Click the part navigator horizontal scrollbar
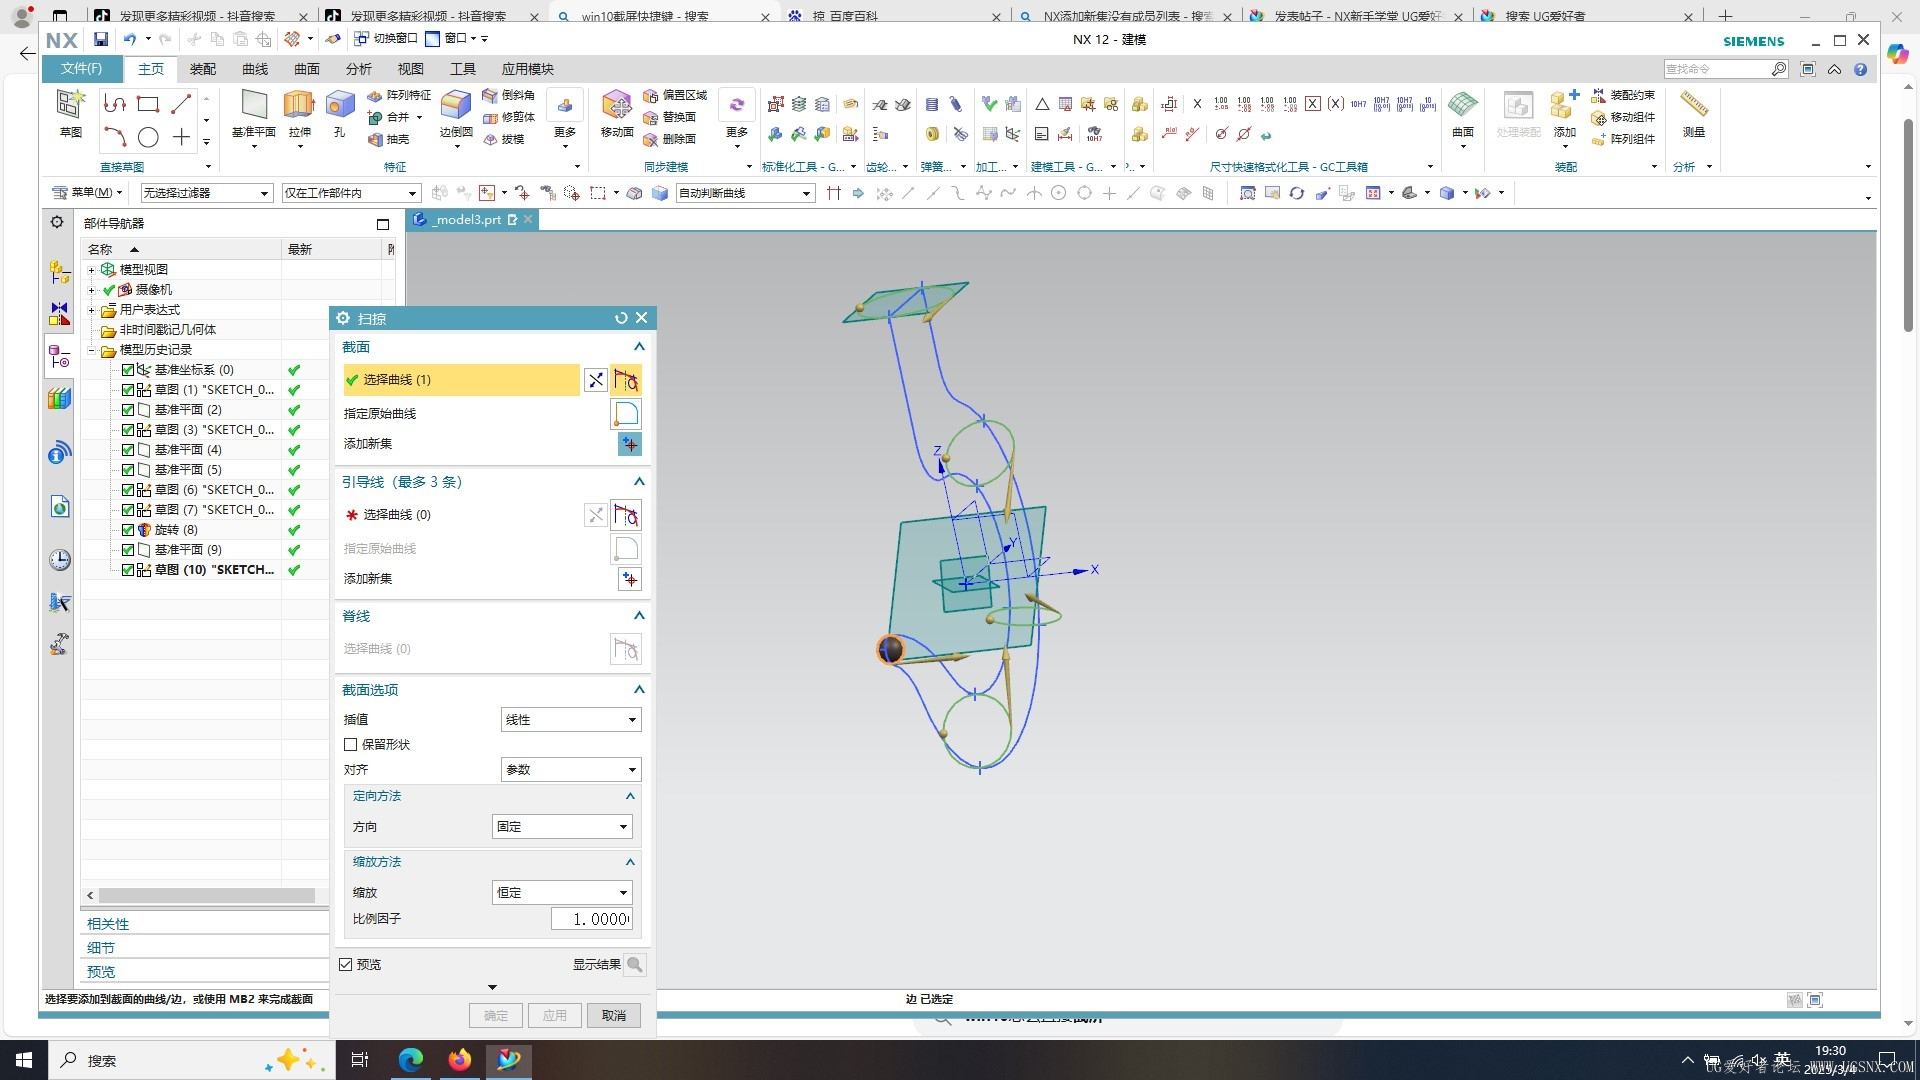Viewport: 1920px width, 1080px height. [x=206, y=896]
